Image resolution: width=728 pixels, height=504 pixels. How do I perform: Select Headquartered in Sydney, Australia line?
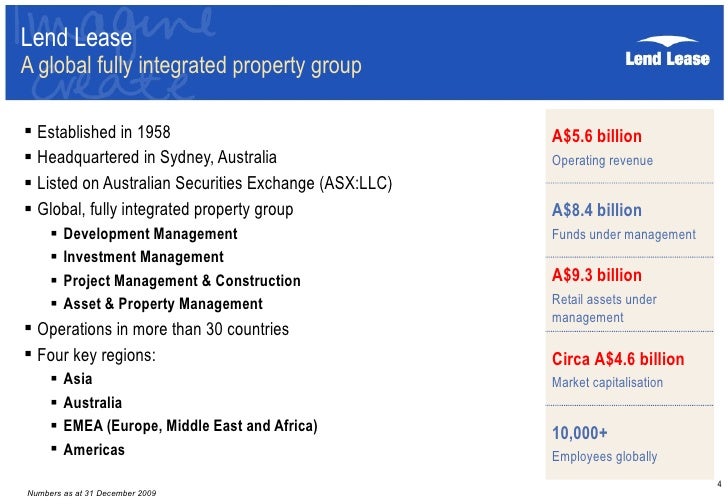pyautogui.click(x=157, y=158)
